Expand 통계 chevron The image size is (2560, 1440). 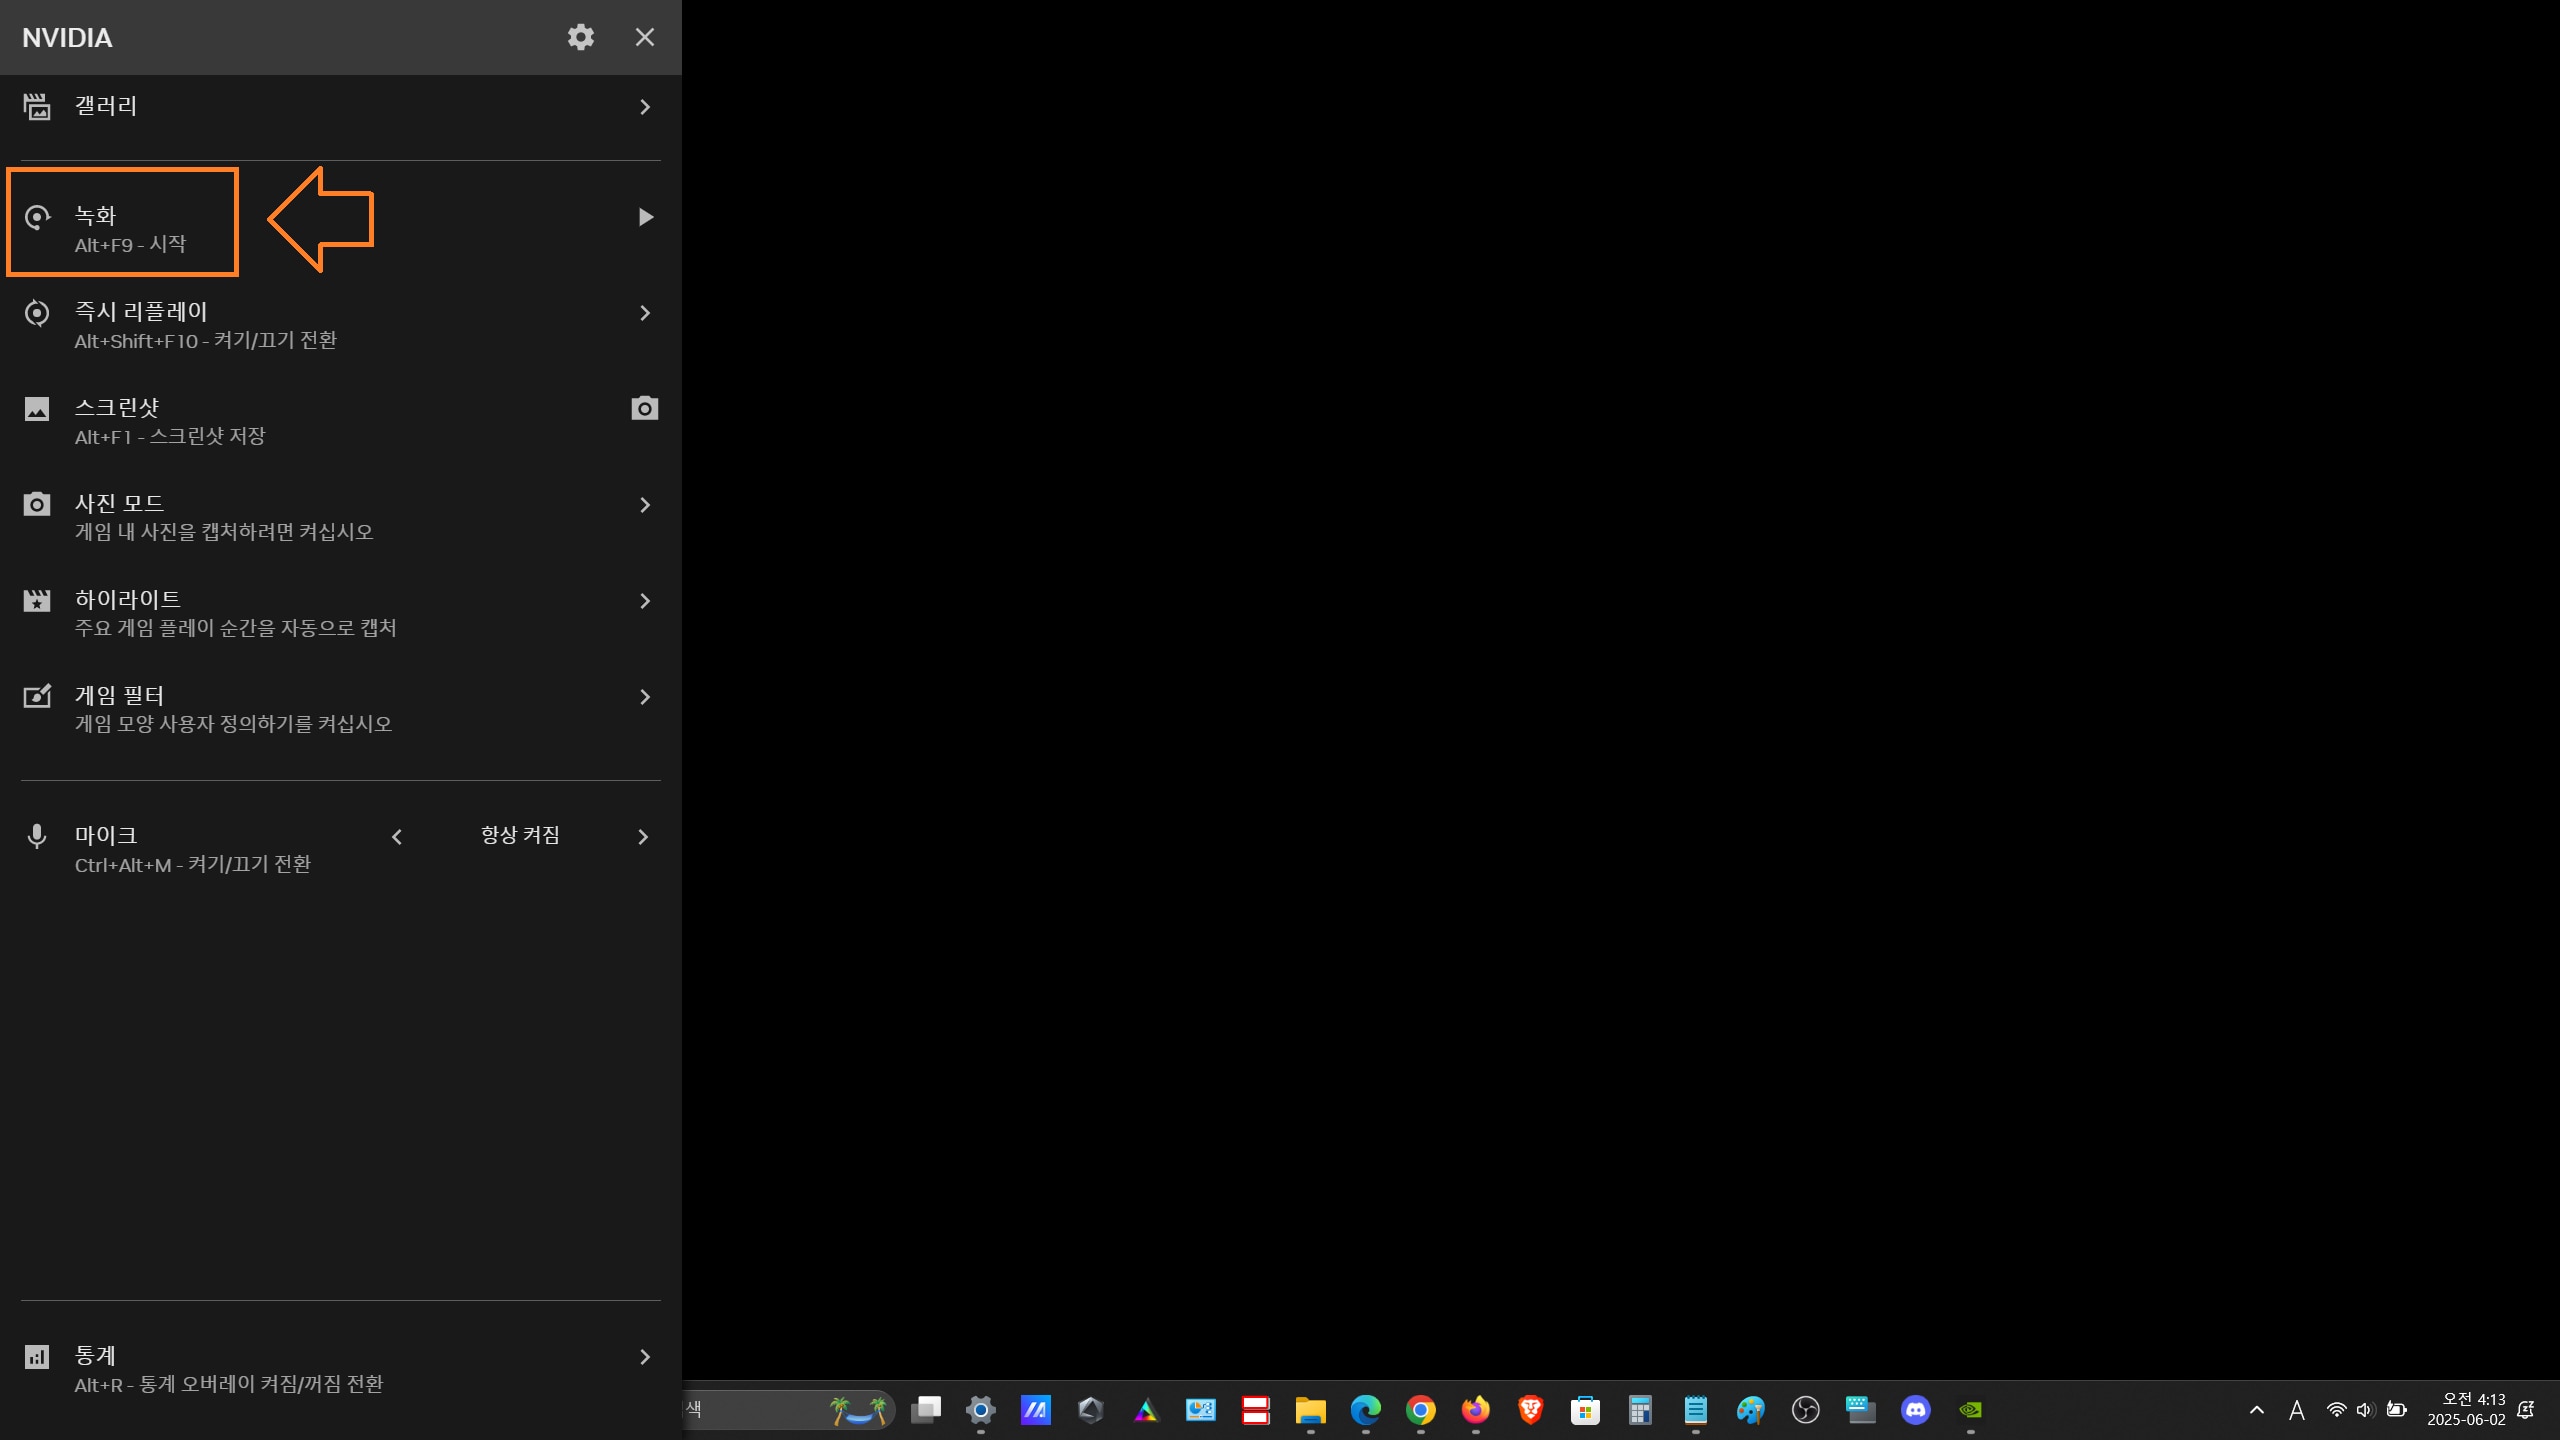tap(645, 1357)
